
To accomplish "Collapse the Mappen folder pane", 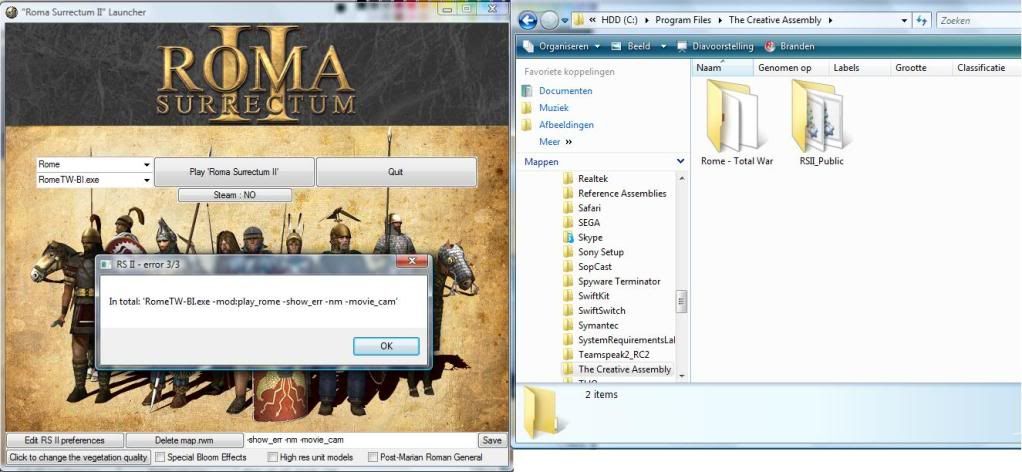I will click(x=680, y=162).
